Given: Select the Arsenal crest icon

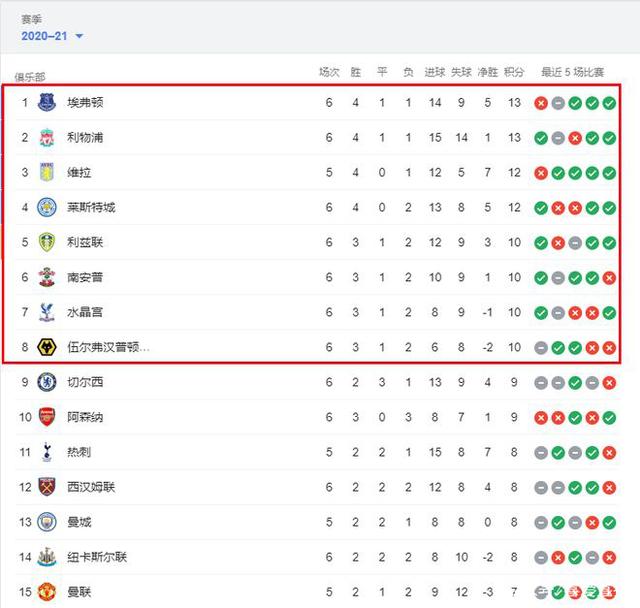Looking at the screenshot, I should pos(47,417).
